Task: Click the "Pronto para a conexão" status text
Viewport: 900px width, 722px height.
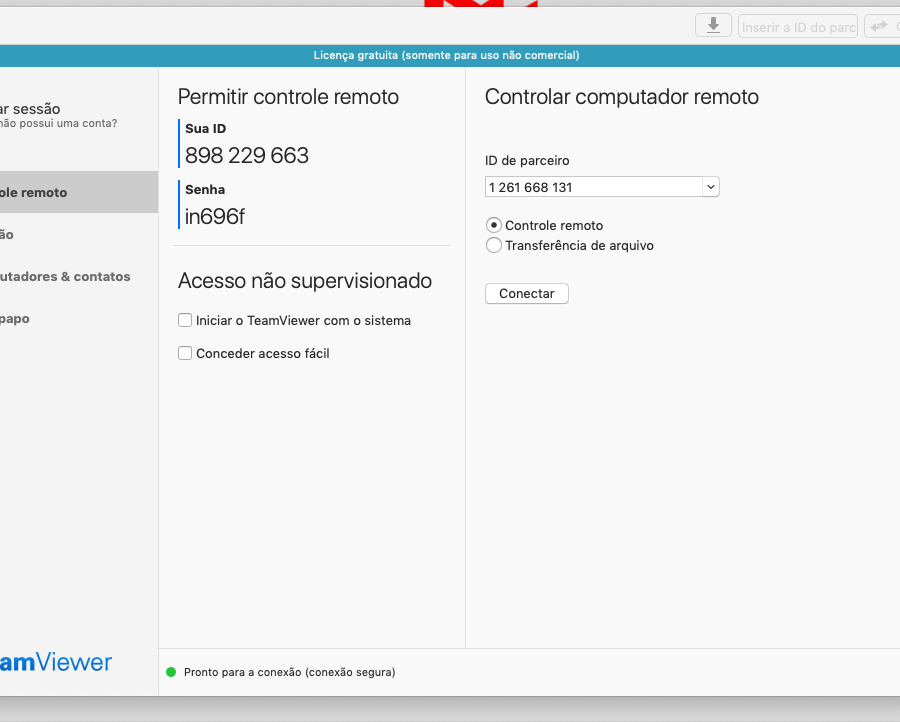Action: click(x=290, y=672)
